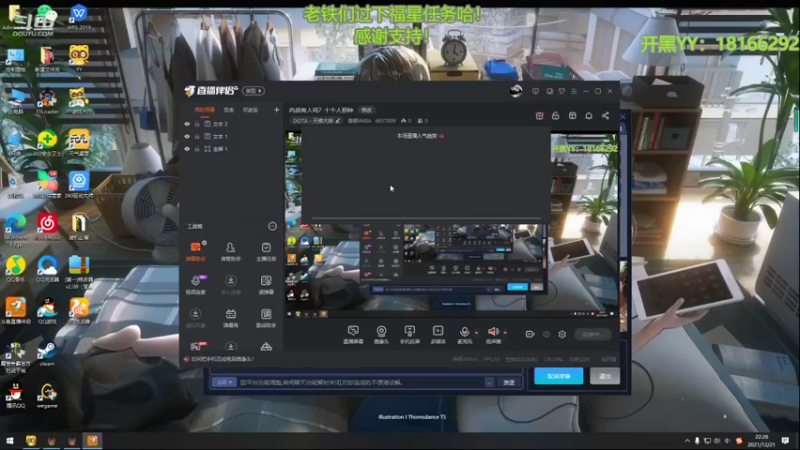This screenshot has height=450, width=800.
Task: Click the 修改 button beside stream title
Action: 366,110
